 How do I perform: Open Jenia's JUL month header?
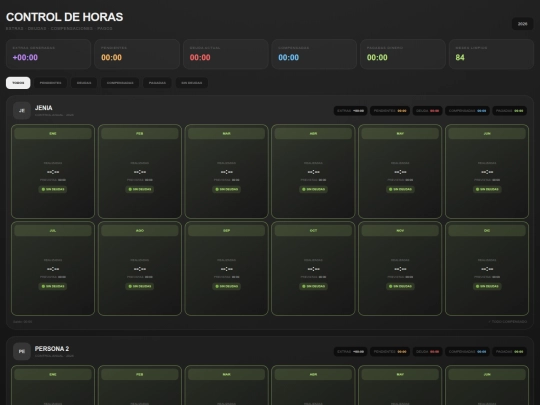[53, 231]
